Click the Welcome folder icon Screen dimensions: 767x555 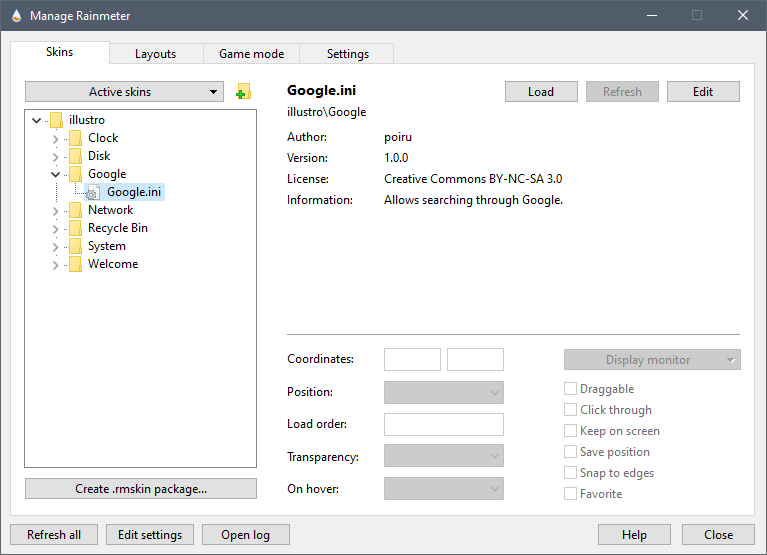(x=75, y=264)
